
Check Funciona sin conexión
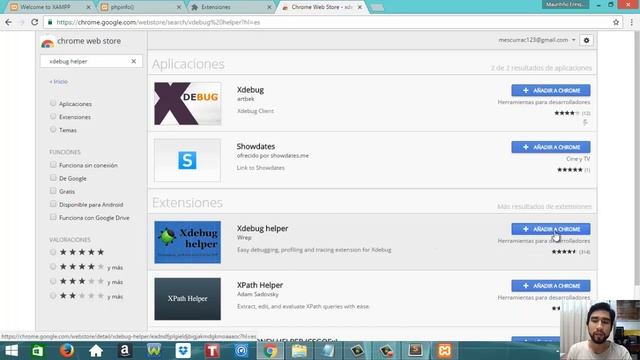53,164
